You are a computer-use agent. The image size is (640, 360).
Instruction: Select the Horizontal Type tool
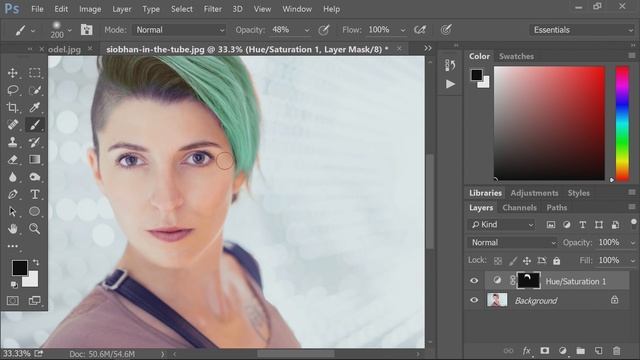(35, 194)
